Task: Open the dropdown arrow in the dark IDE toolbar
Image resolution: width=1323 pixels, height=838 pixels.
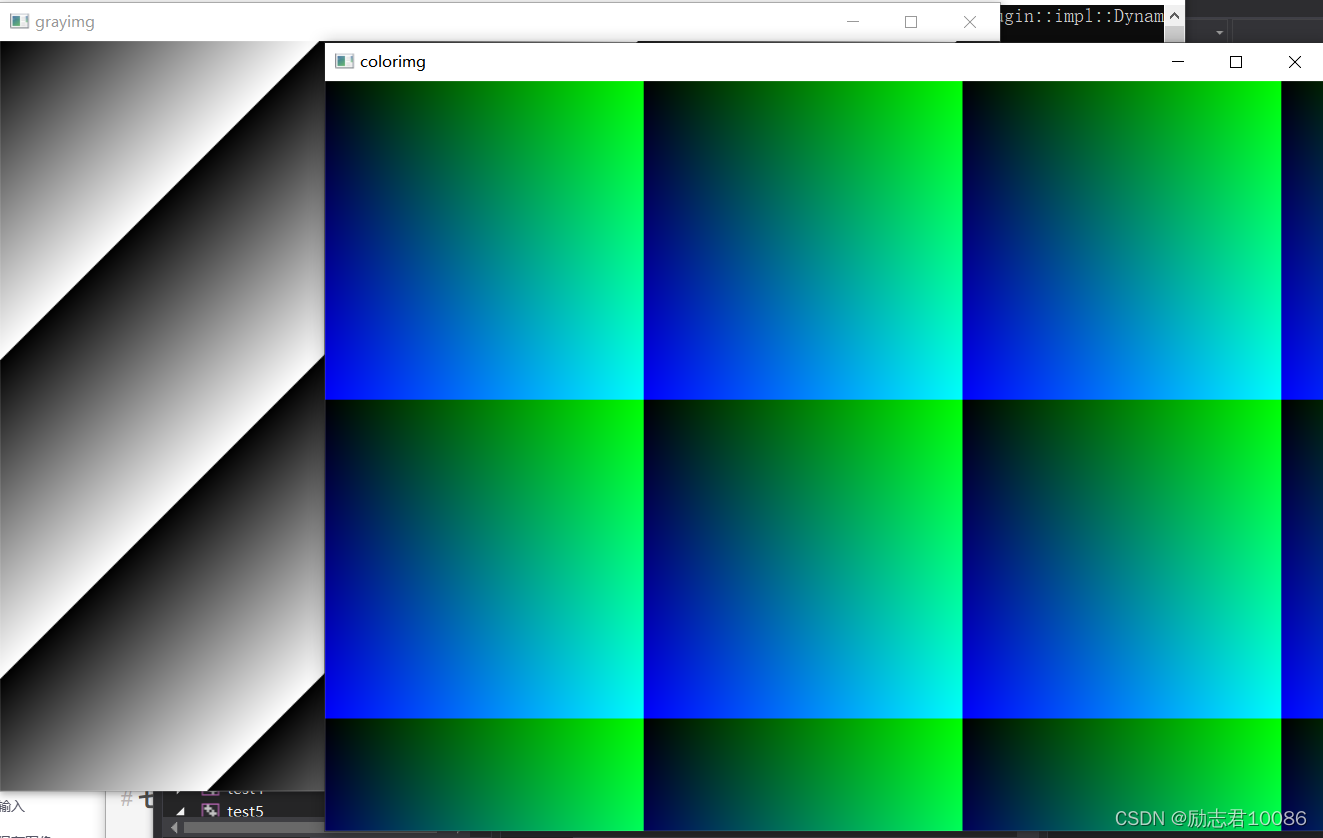Action: tap(1219, 33)
